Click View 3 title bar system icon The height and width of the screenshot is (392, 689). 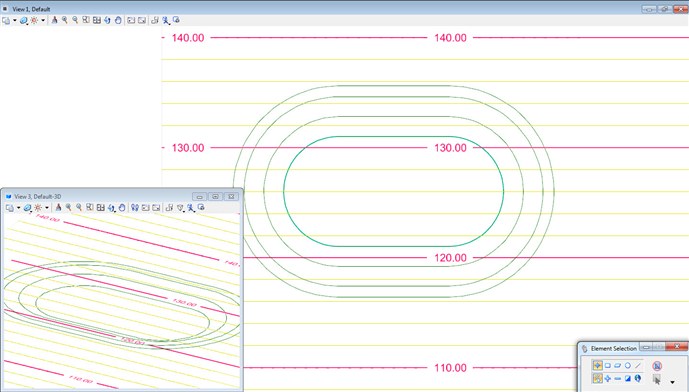click(x=8, y=196)
